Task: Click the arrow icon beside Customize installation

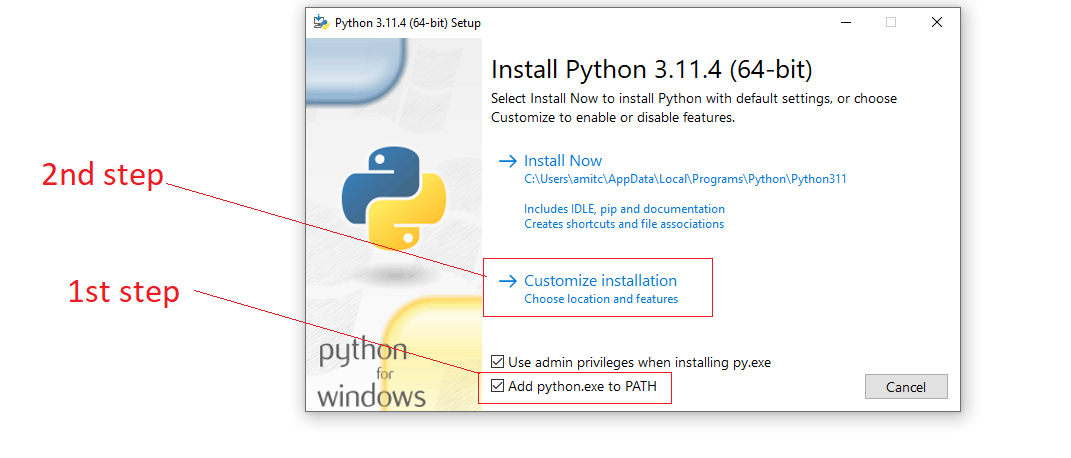Action: point(507,281)
